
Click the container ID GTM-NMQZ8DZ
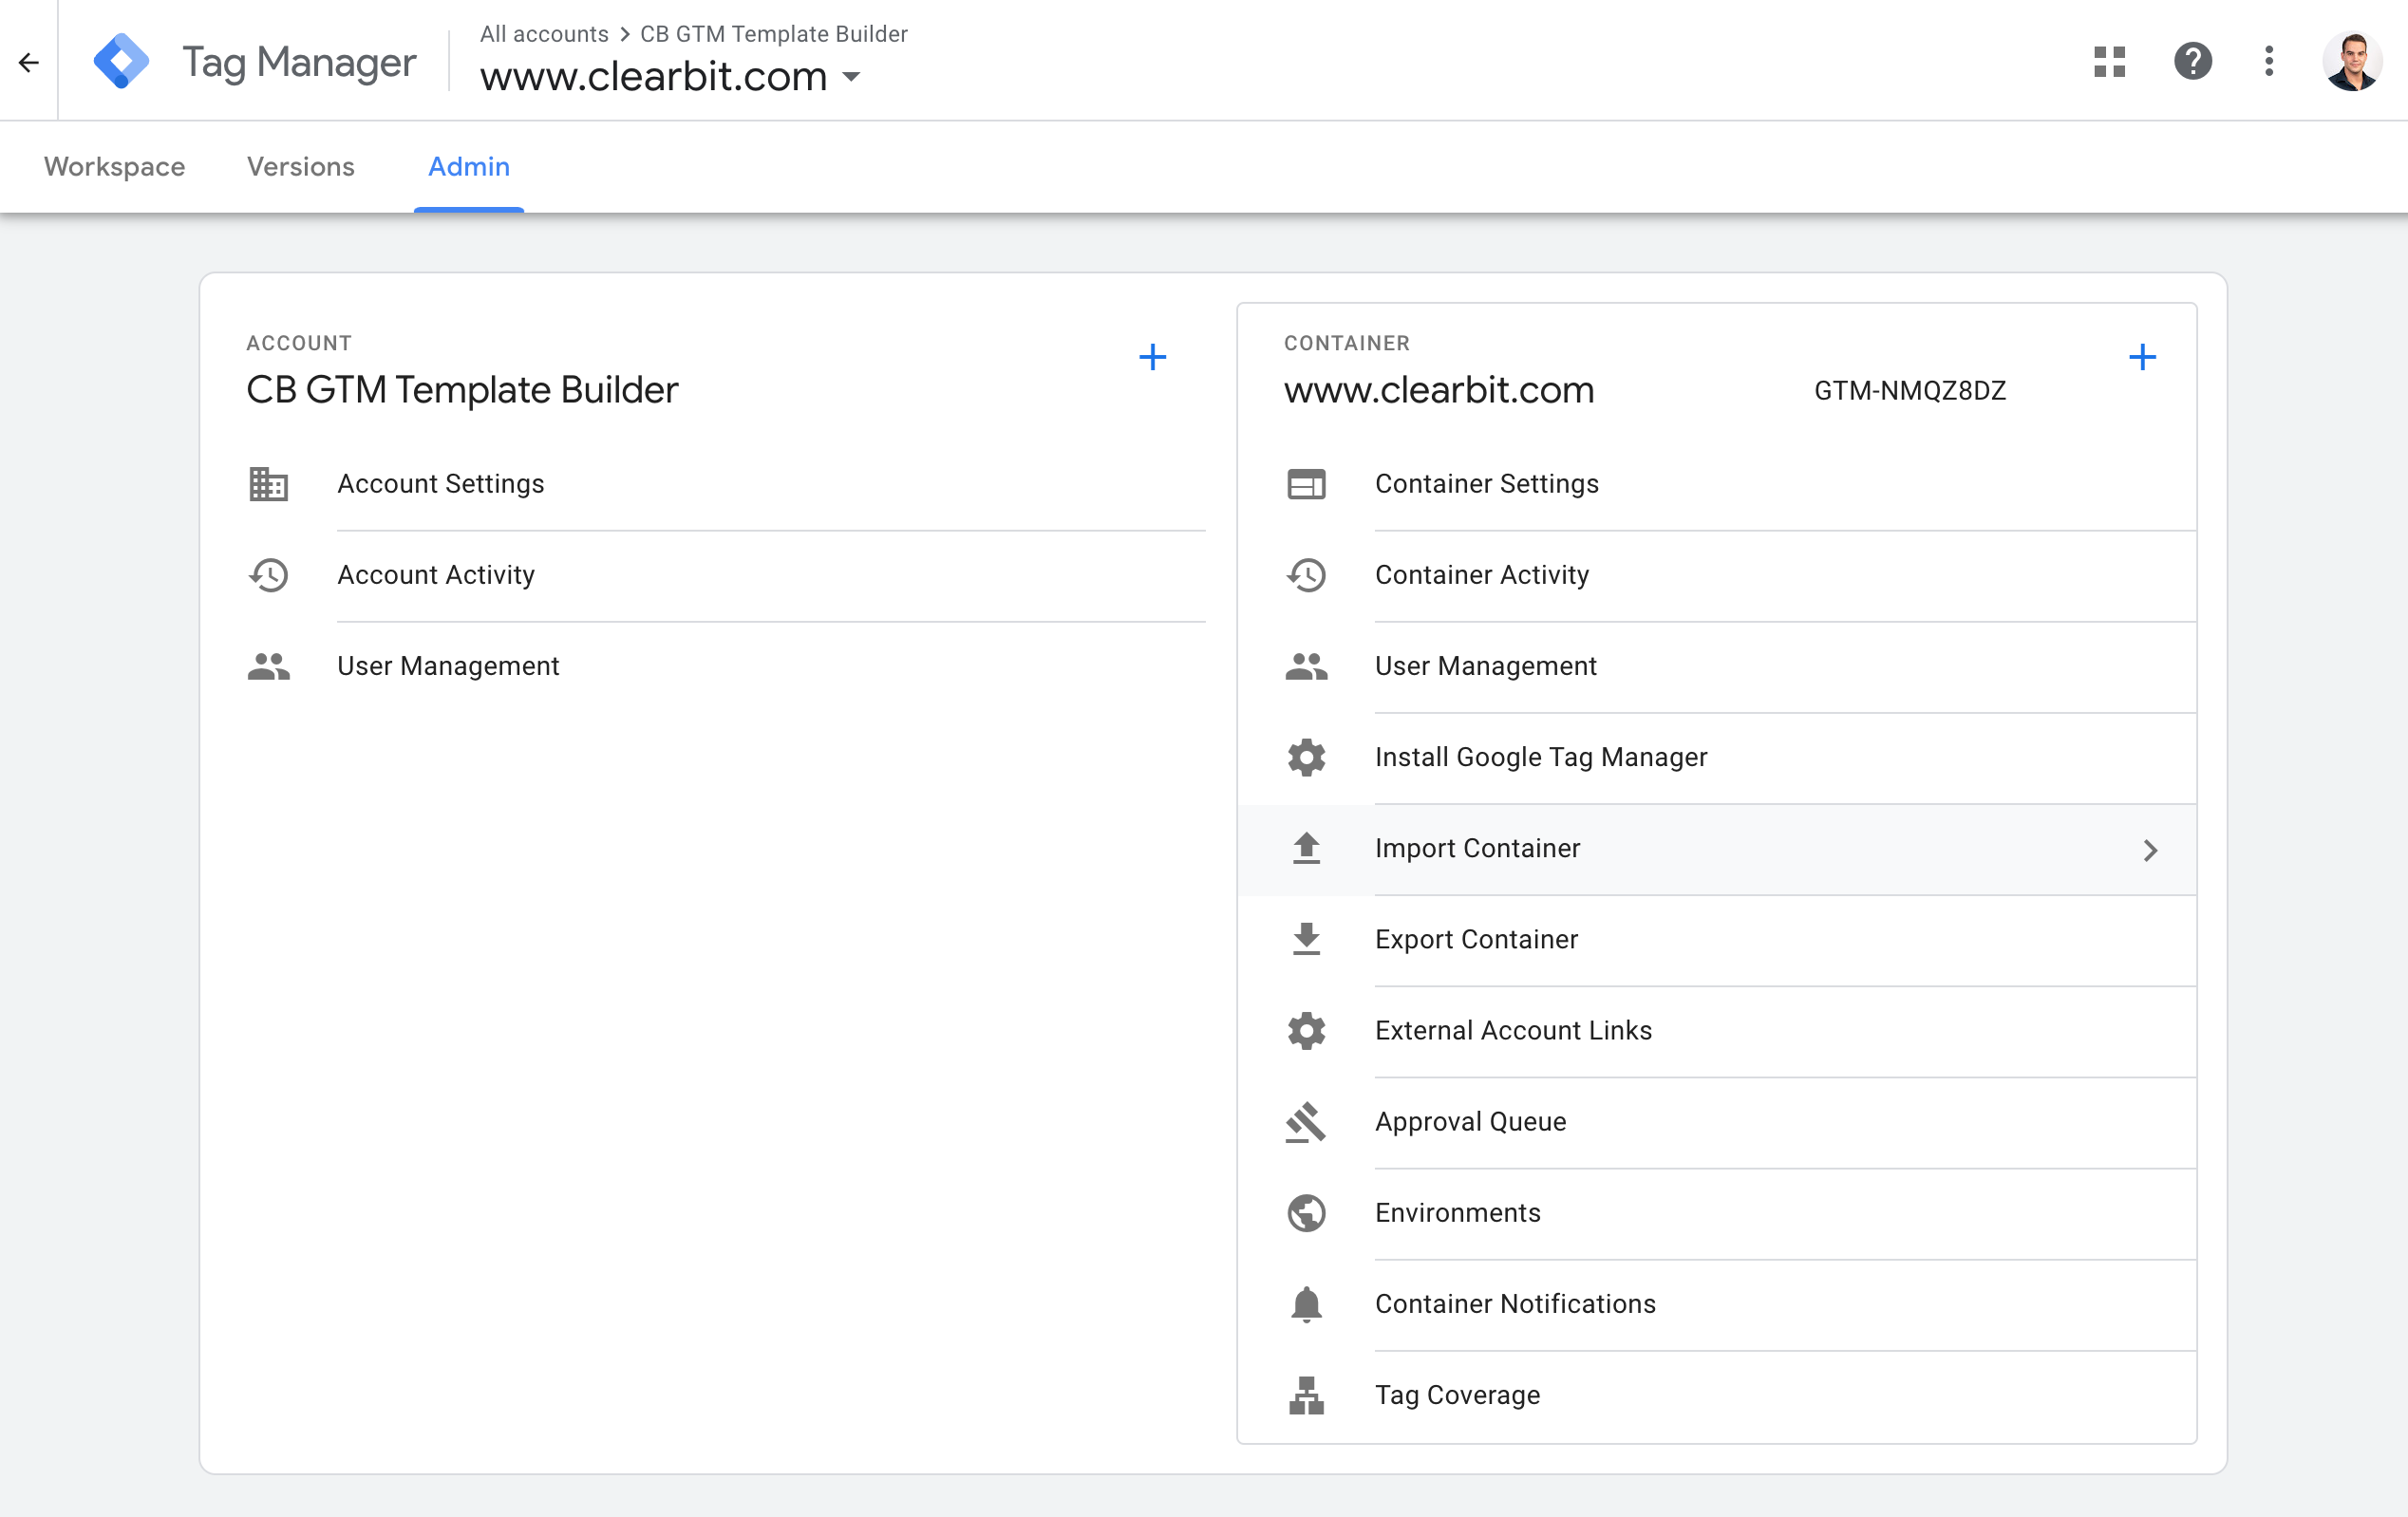pyautogui.click(x=1910, y=390)
